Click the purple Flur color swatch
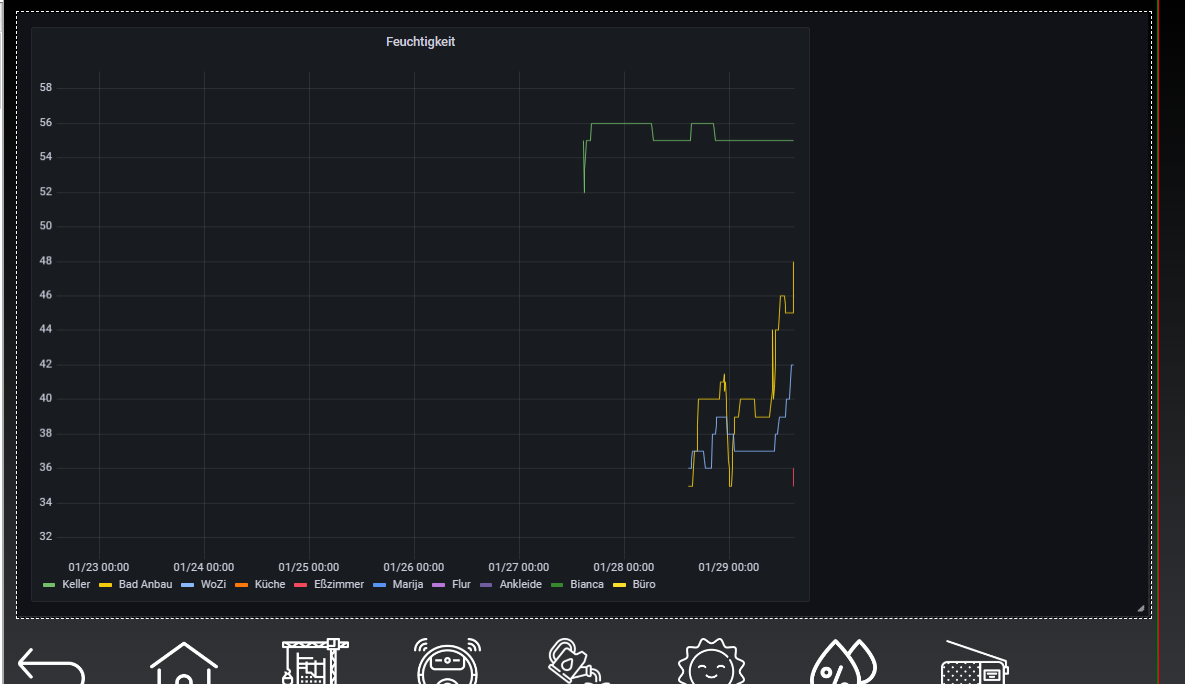 click(x=438, y=586)
